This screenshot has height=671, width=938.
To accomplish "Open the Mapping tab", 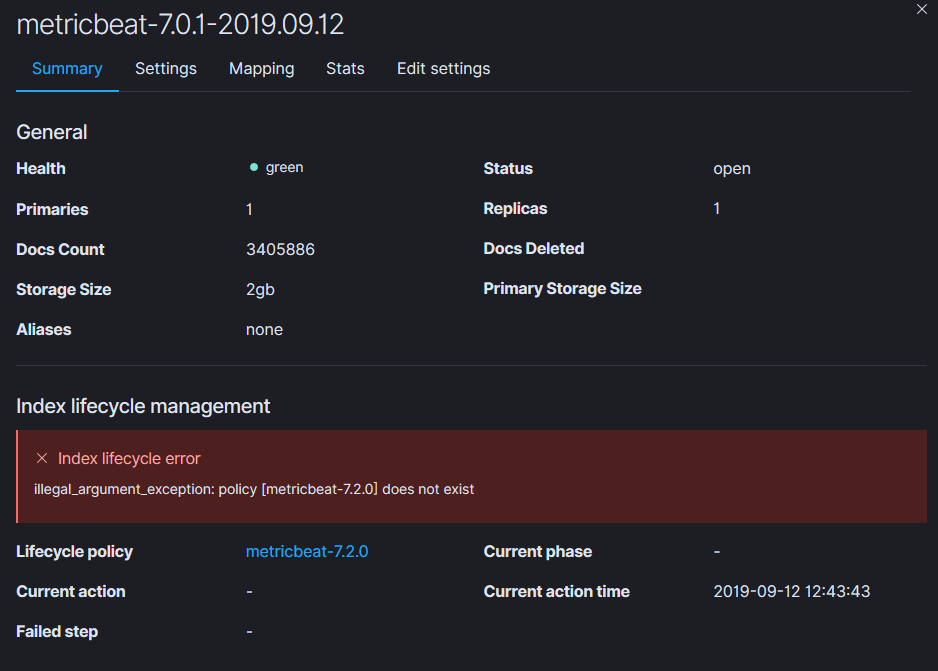I will point(261,69).
